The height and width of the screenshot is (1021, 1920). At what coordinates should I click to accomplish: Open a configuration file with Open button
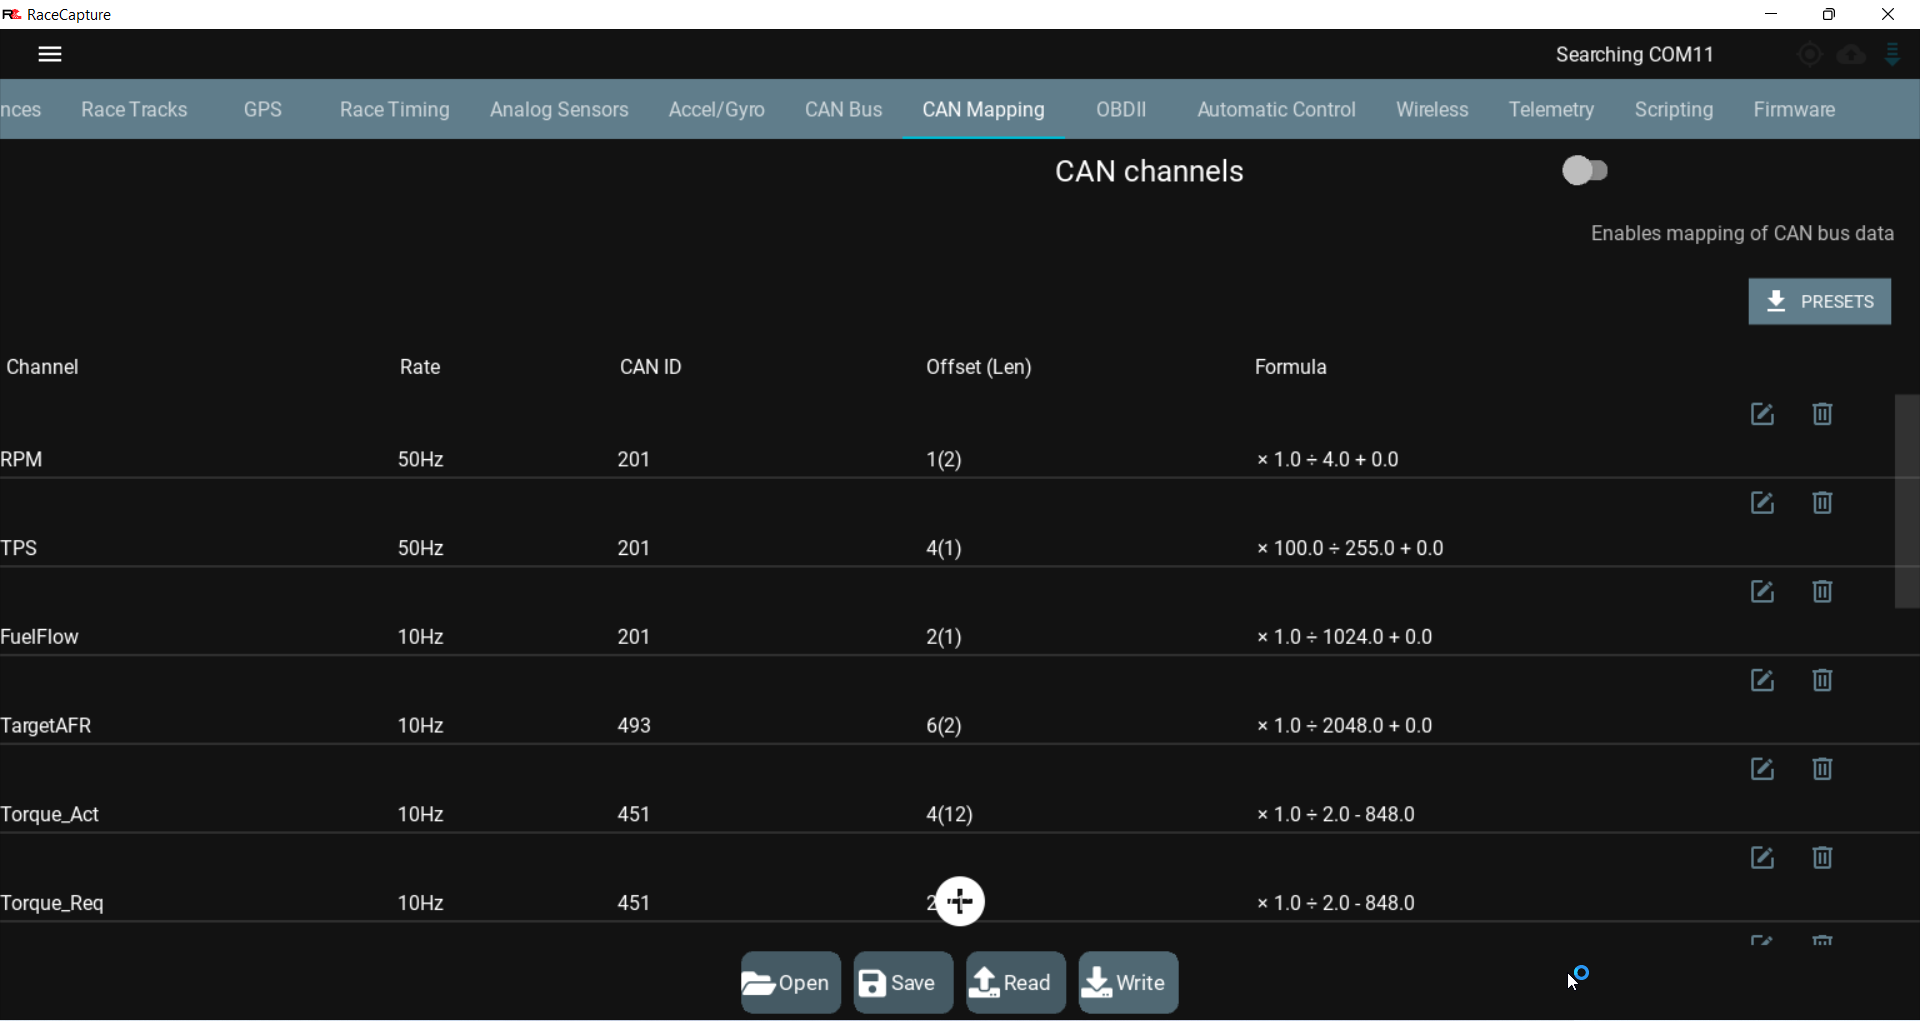[x=791, y=983]
